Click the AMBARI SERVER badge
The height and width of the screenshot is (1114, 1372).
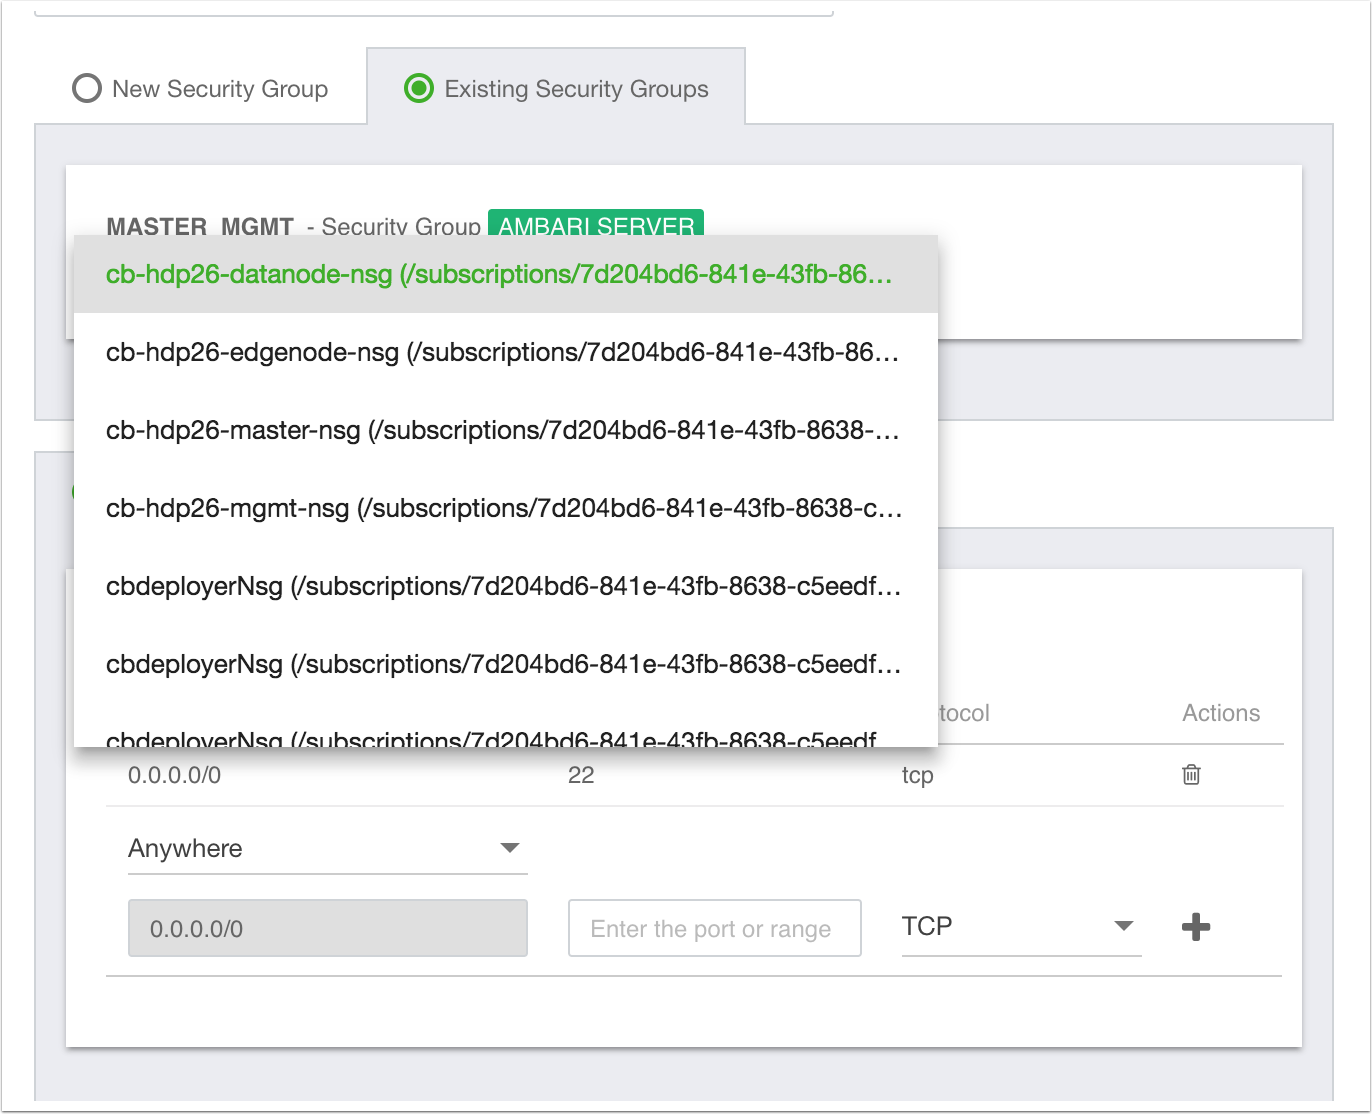(596, 226)
